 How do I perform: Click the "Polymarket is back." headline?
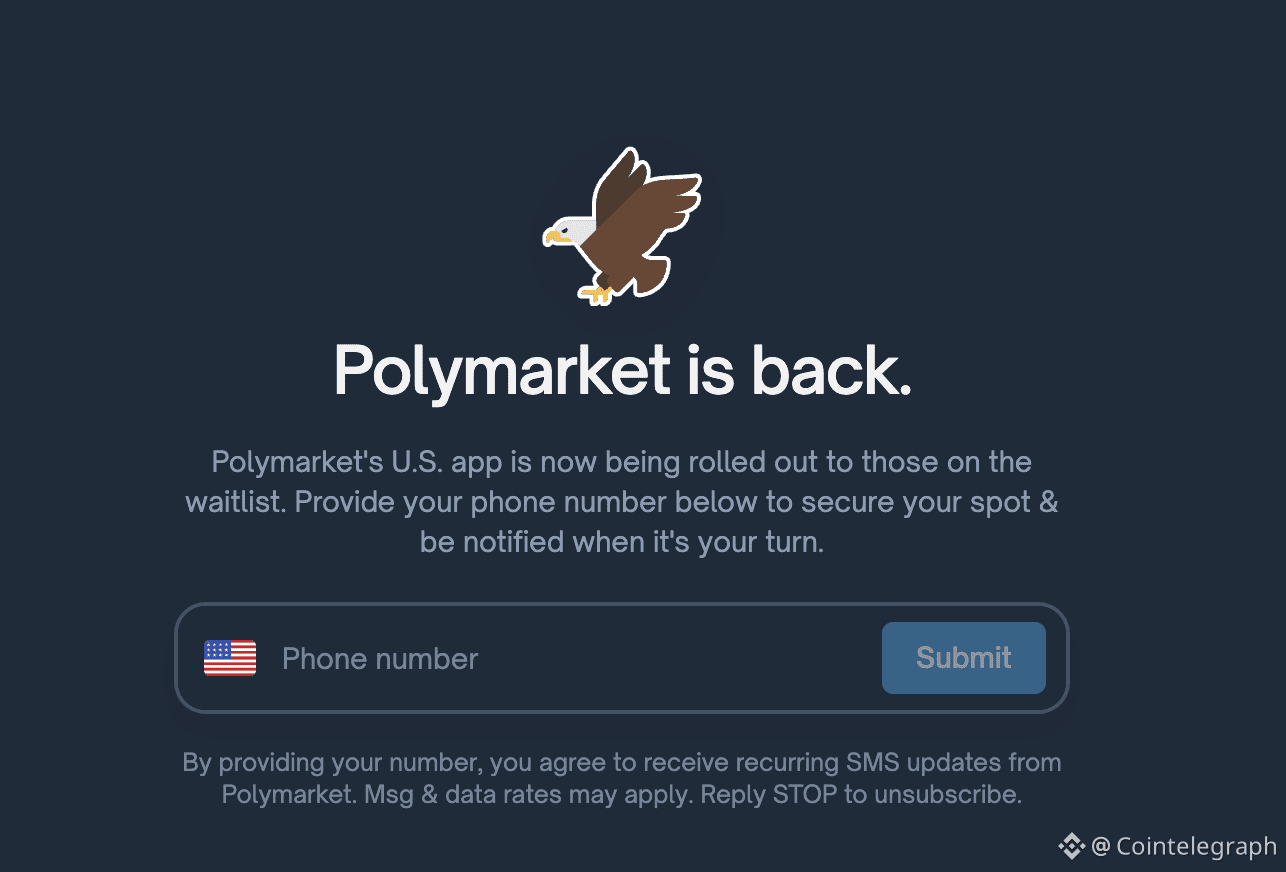pos(623,371)
